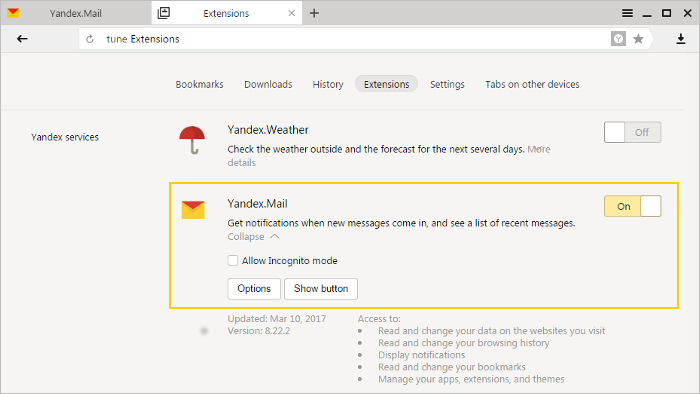Switch to the Yandex.Mail browser tab
700x394 pixels.
75,13
